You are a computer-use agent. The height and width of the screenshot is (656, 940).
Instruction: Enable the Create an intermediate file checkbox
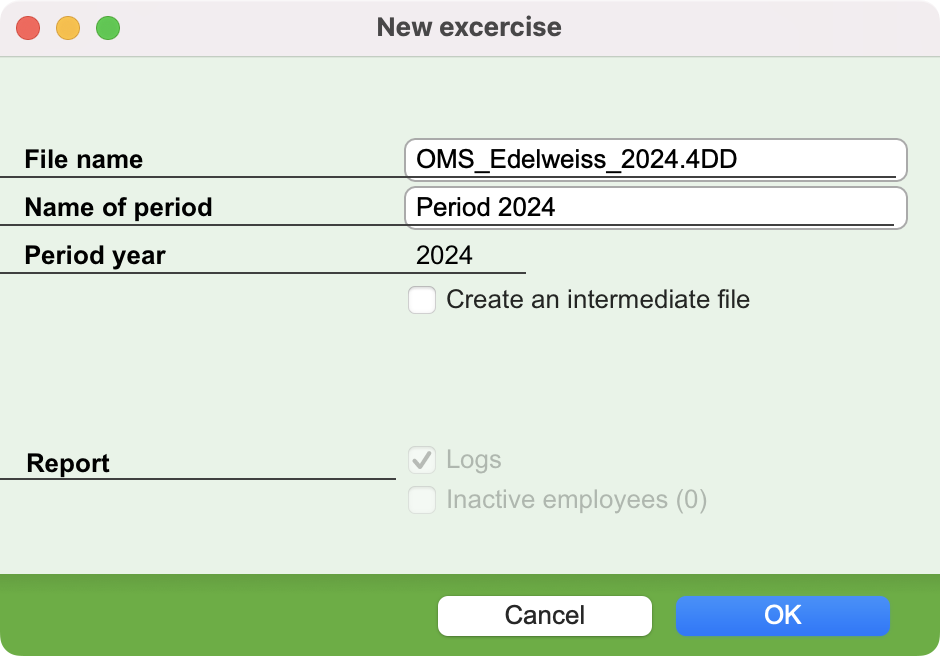422,300
